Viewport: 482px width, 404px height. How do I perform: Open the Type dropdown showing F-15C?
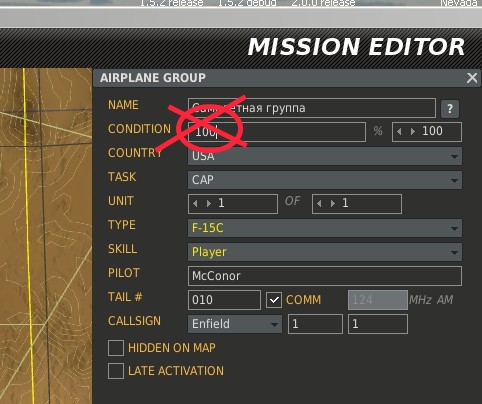pos(325,228)
